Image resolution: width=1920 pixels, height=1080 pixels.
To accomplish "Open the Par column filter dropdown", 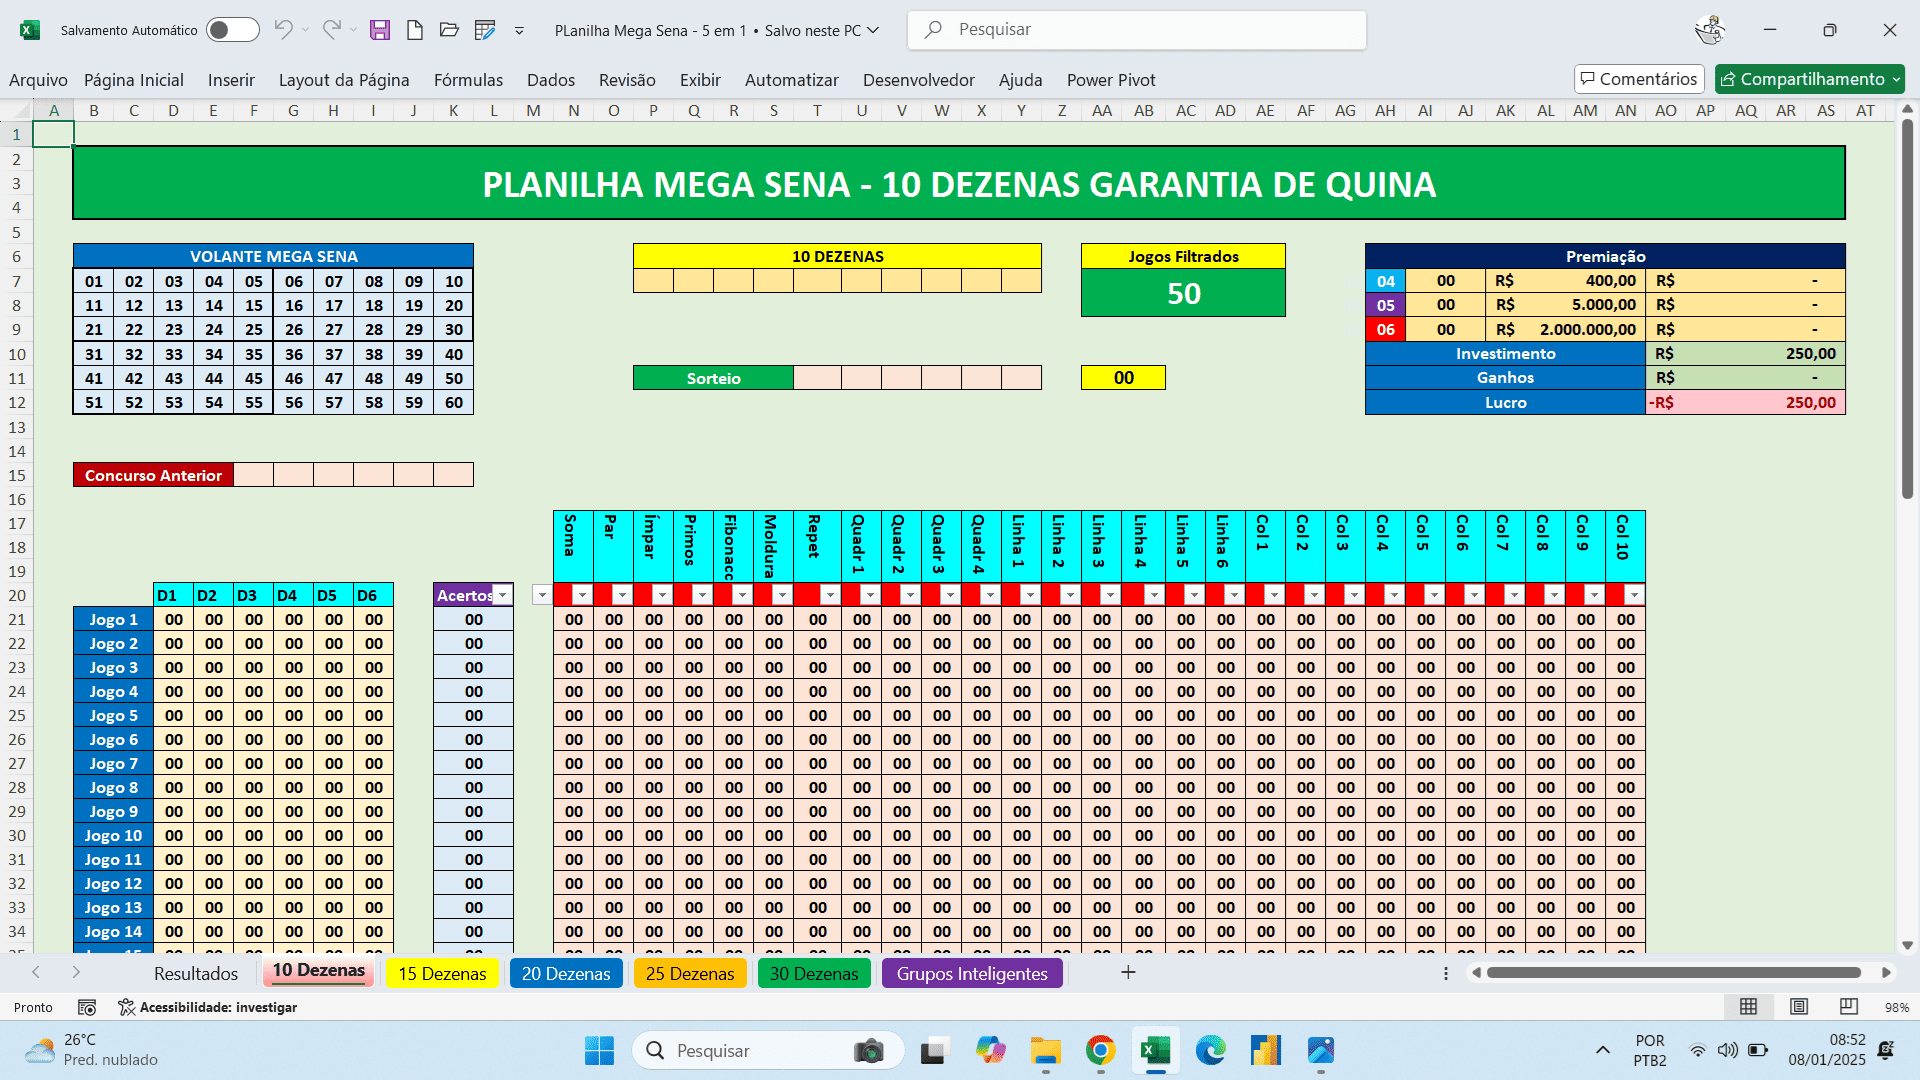I will tap(622, 595).
